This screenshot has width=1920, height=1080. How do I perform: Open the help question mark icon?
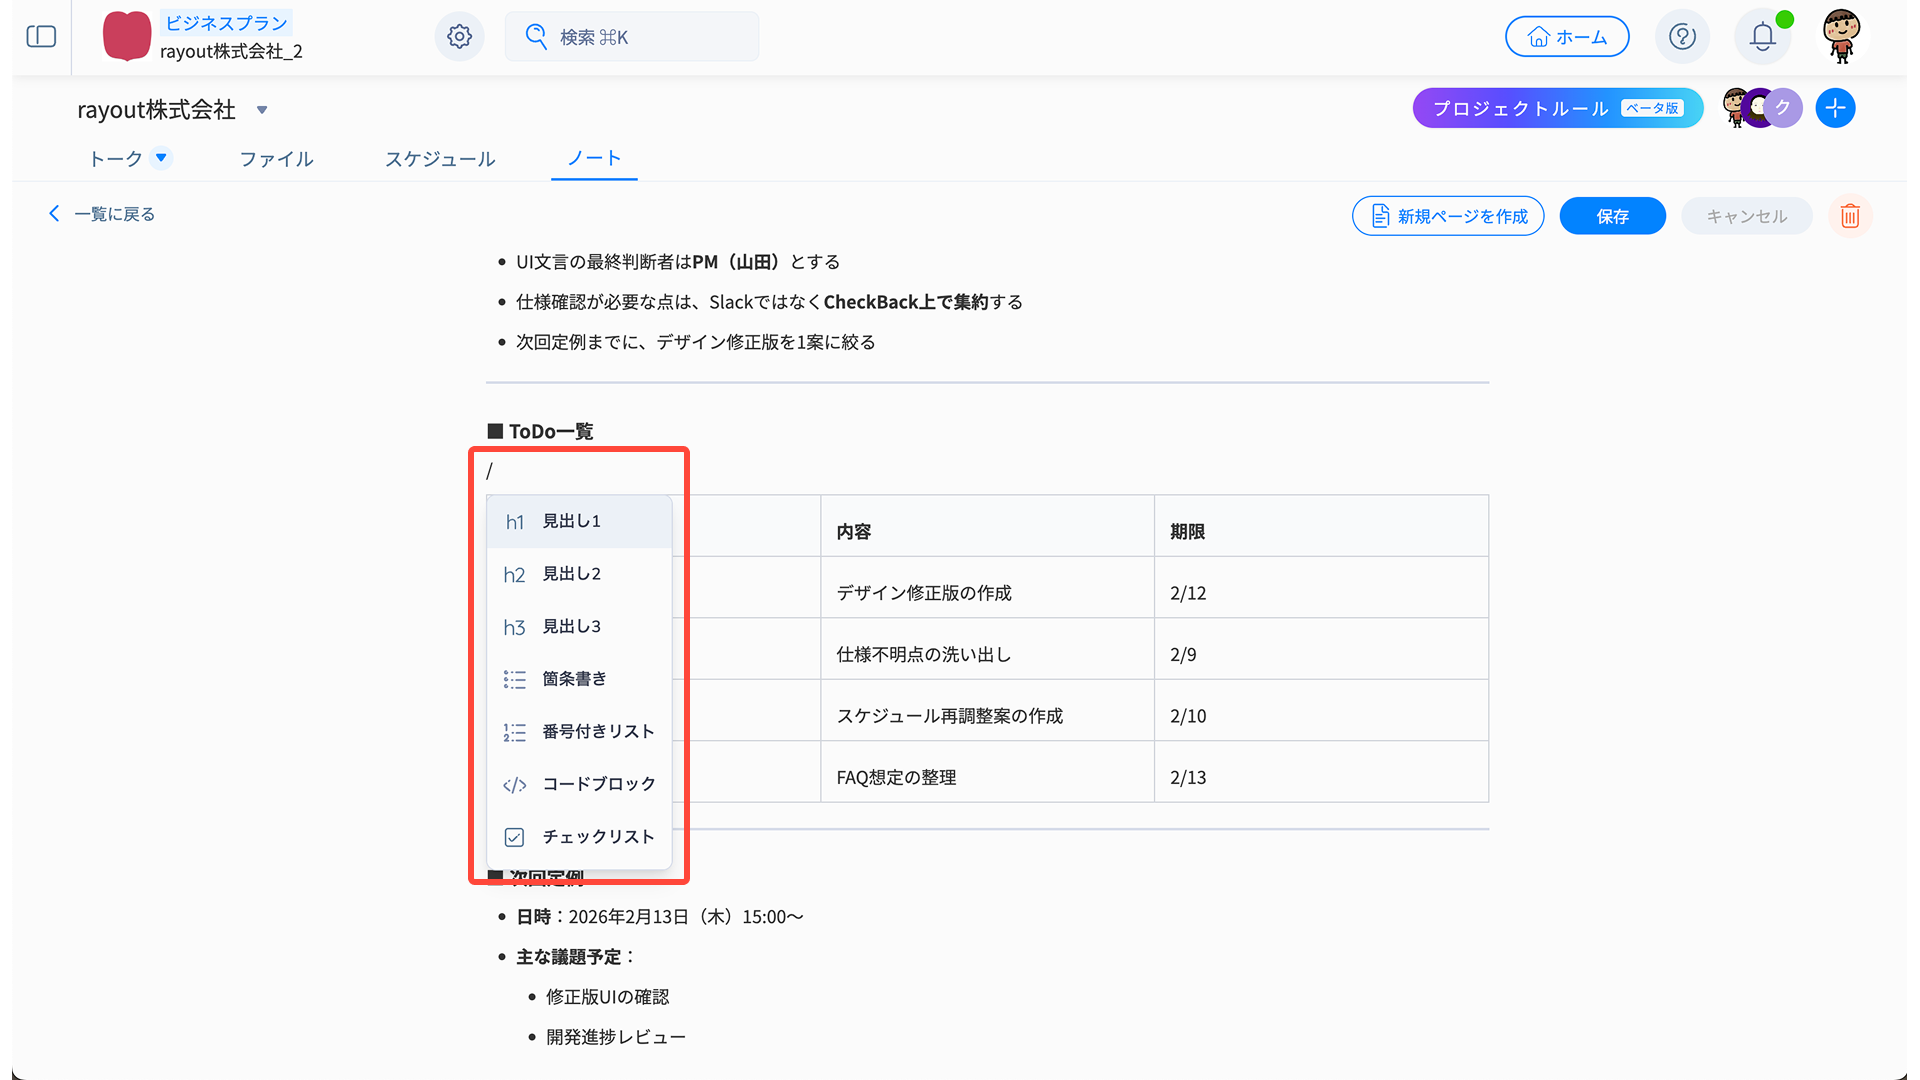[x=1682, y=37]
